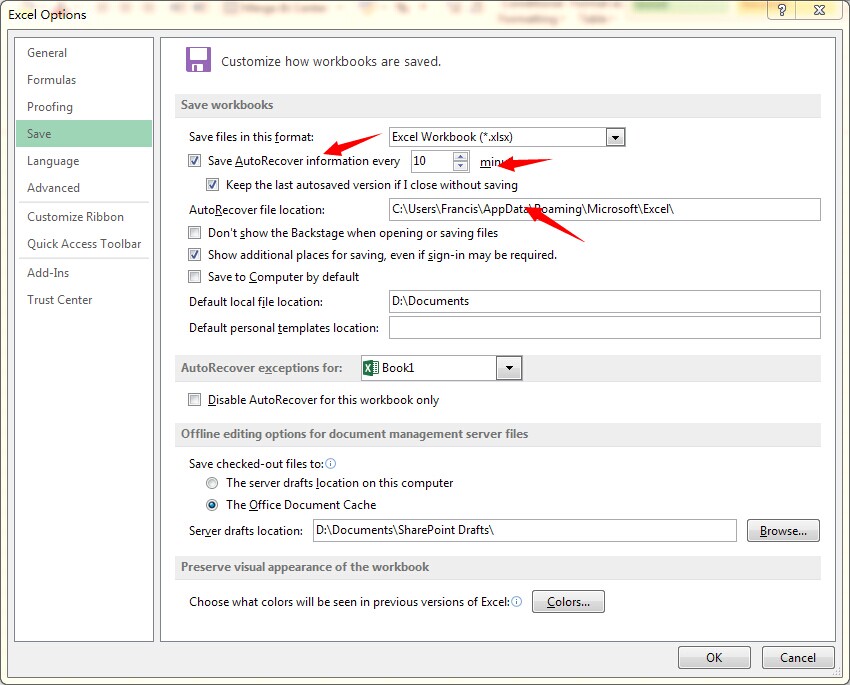The height and width of the screenshot is (685, 850).
Task: Click the purple floppy disk save icon
Action: (198, 60)
